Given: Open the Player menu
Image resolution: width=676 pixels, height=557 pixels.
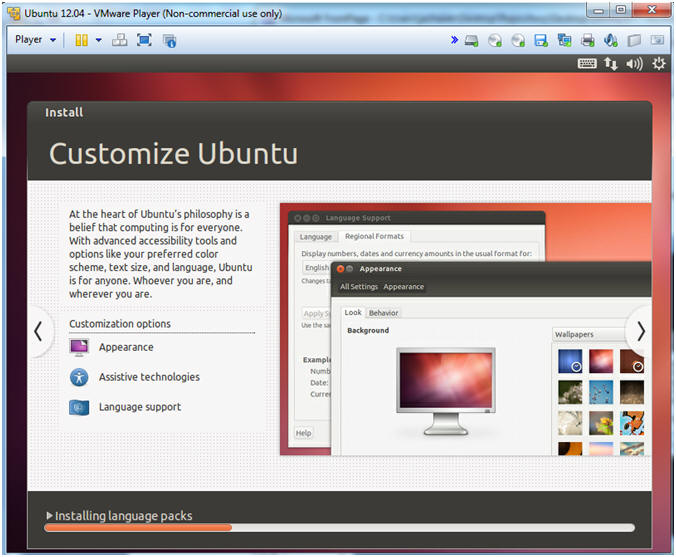Looking at the screenshot, I should tap(35, 40).
